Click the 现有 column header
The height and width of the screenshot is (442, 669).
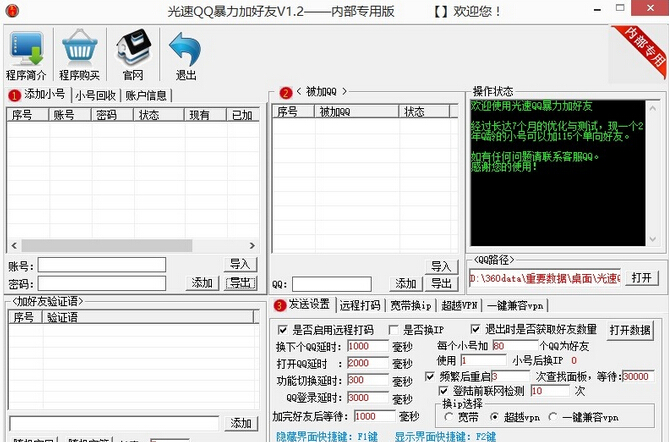pyautogui.click(x=205, y=115)
